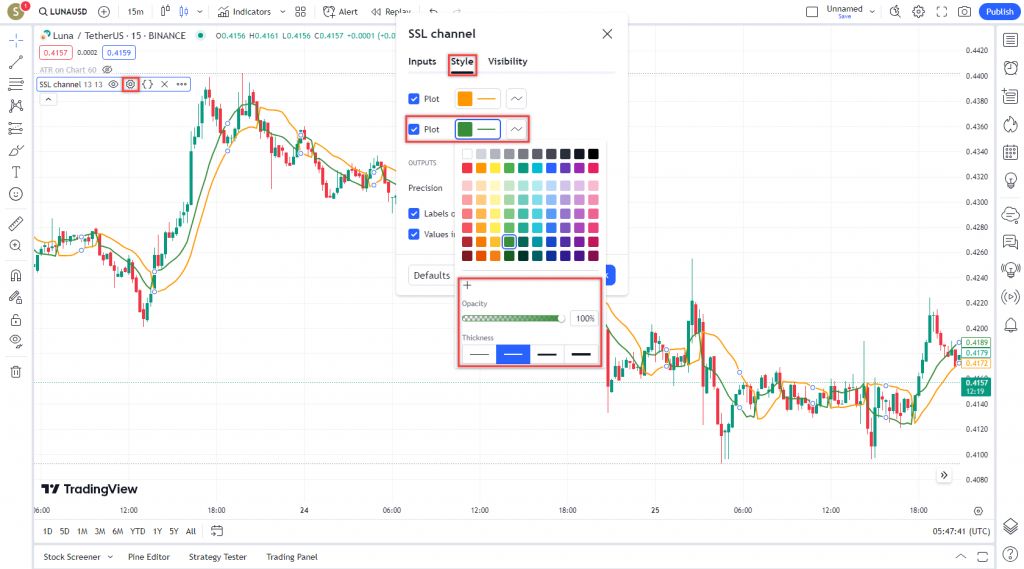
Task: Click the trash remove objects icon
Action: point(16,372)
